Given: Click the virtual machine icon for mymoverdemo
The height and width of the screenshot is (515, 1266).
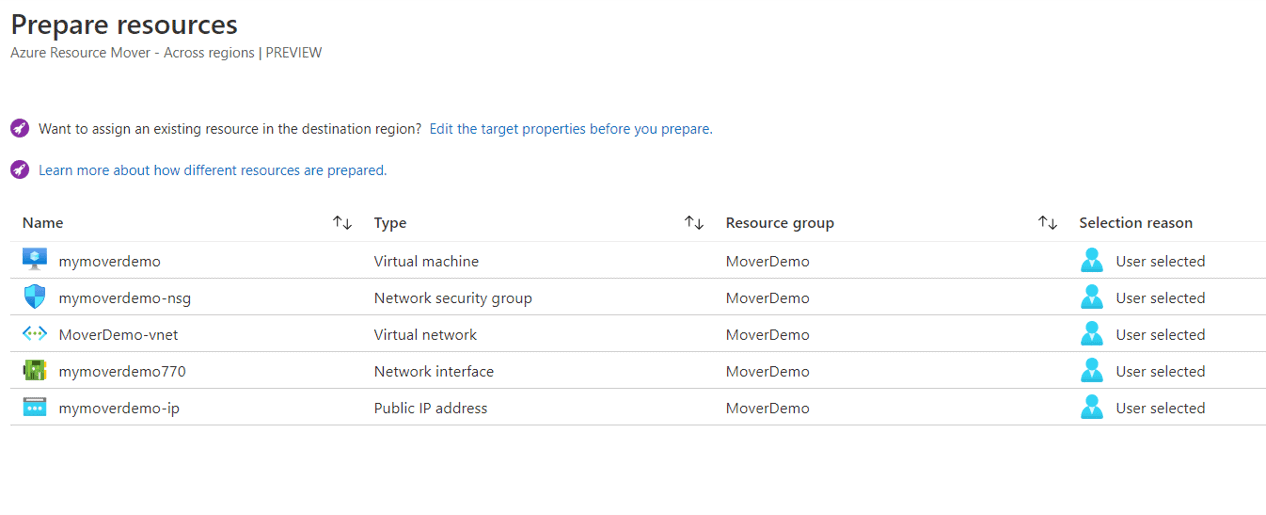Looking at the screenshot, I should [x=35, y=260].
